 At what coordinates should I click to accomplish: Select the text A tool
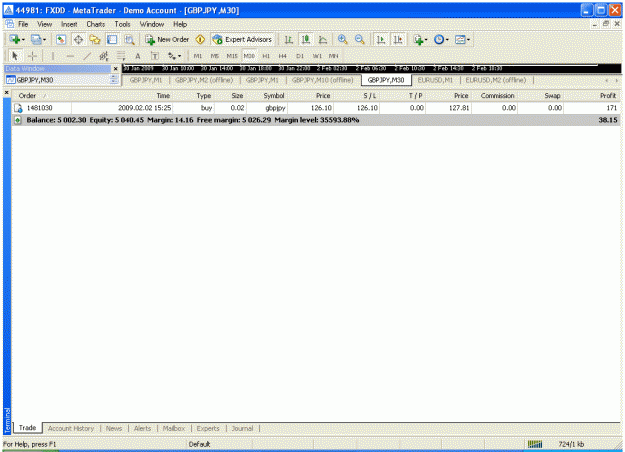[x=138, y=56]
